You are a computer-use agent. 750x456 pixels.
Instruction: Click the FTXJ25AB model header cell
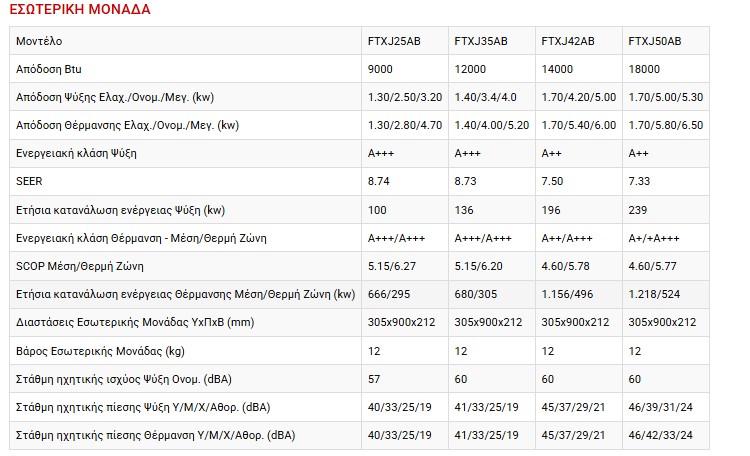[x=394, y=41]
